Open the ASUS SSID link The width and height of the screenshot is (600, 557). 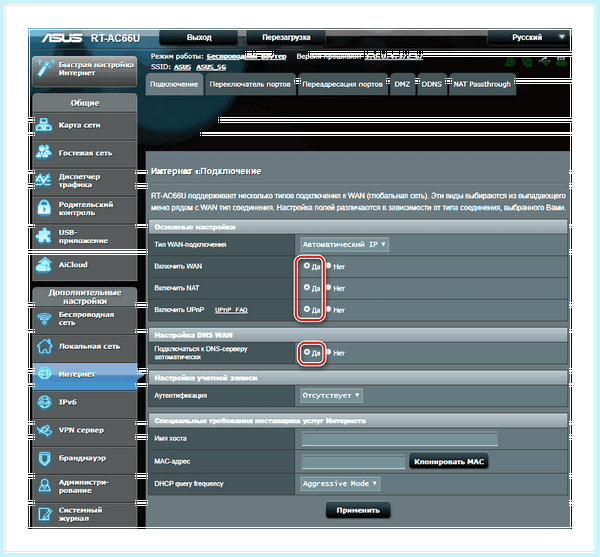182,67
